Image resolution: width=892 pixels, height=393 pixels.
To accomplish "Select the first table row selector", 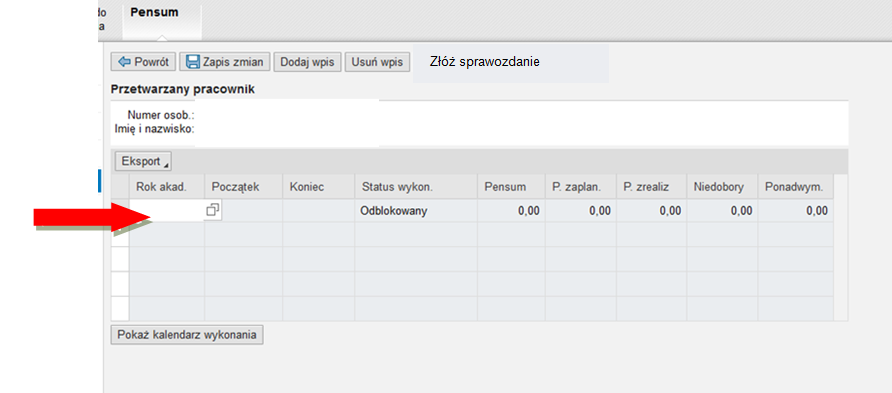I will point(120,210).
